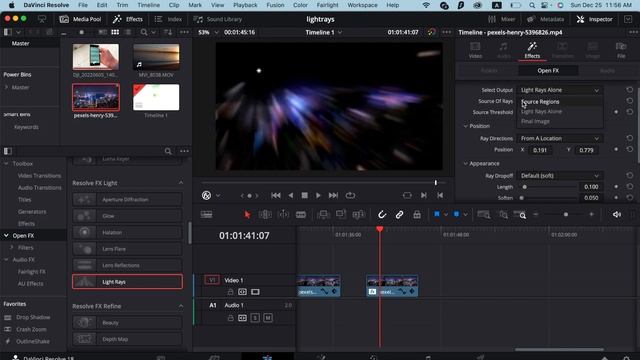Jump to last frame playback button
Image resolution: width=640 pixels, height=360 pixels.
pos(333,196)
